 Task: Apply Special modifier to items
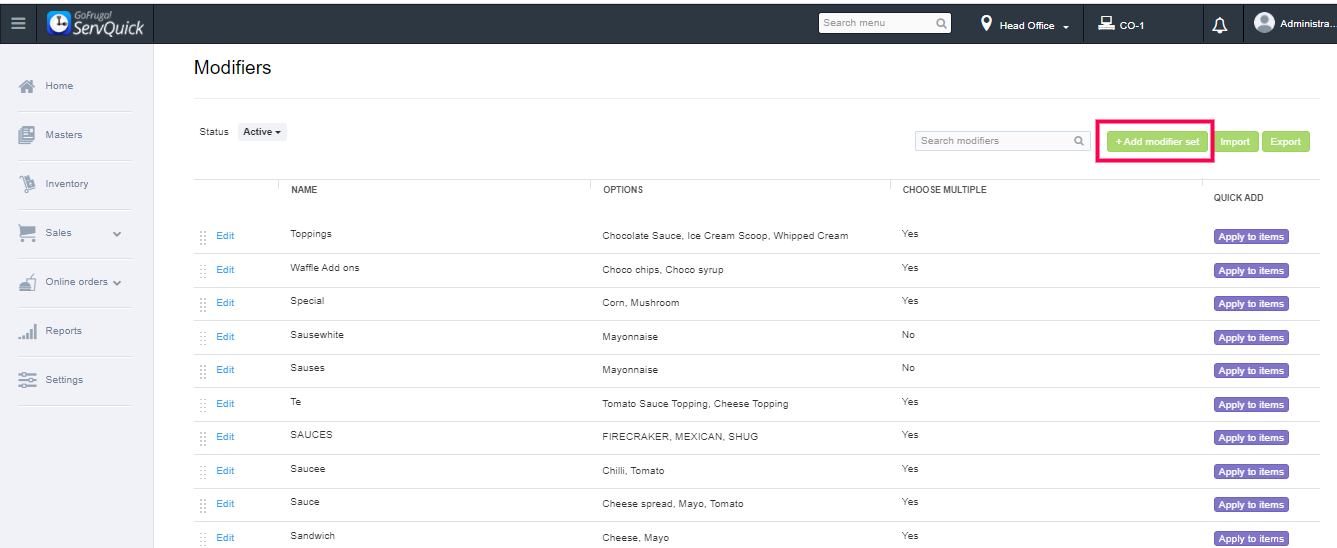1251,304
